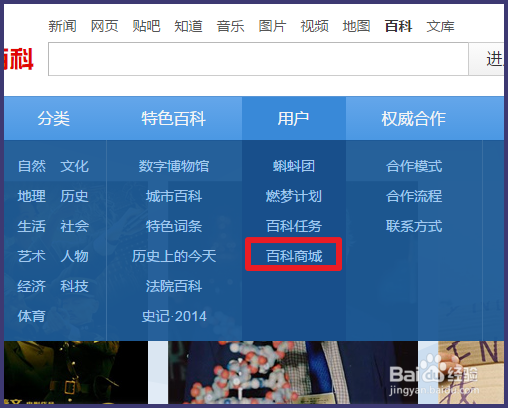The image size is (508, 408).
Task: Select the 社会 category
Action: point(74,226)
